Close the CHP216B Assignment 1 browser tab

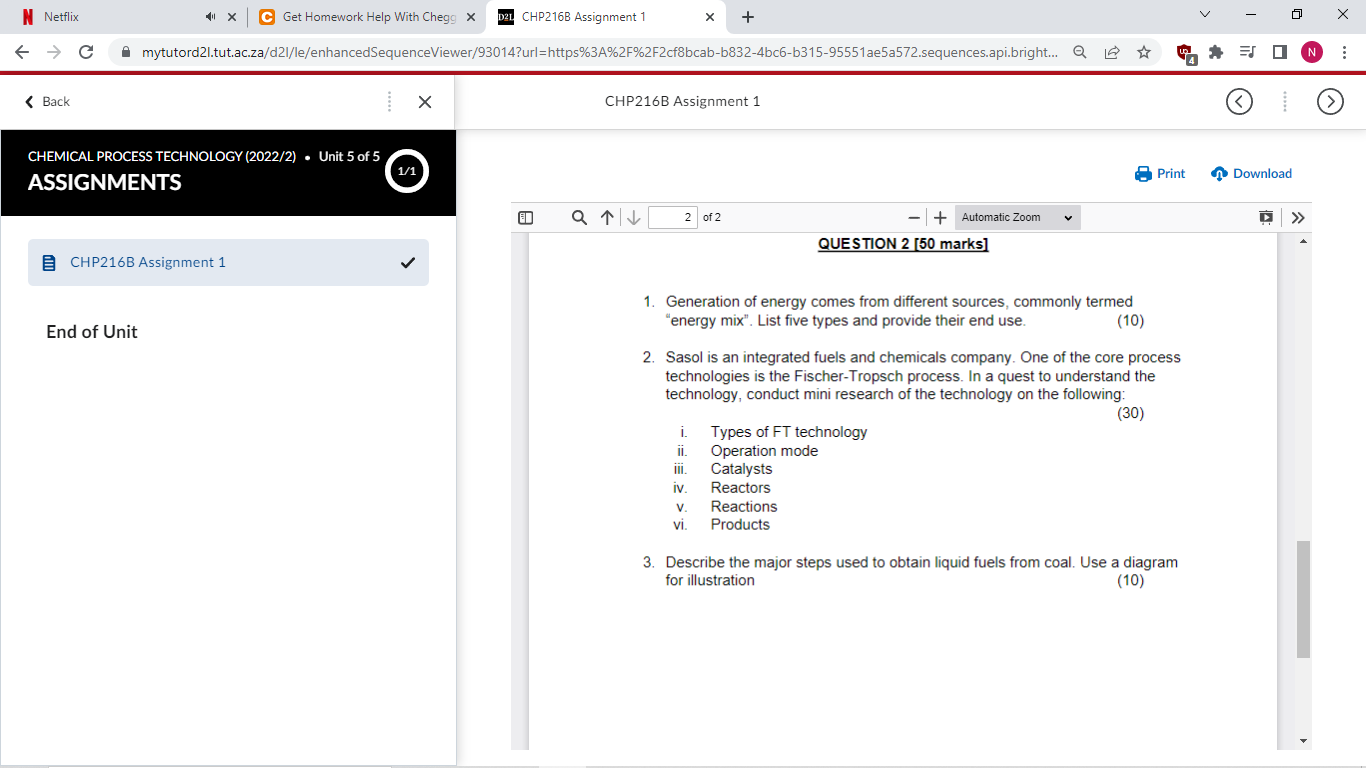pyautogui.click(x=710, y=17)
